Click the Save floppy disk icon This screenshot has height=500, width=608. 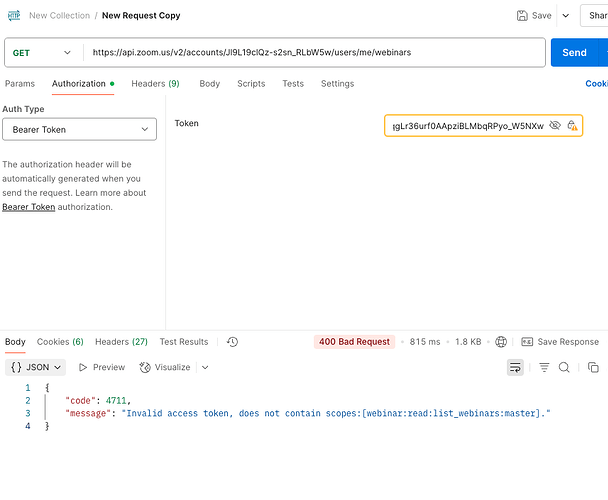522,16
